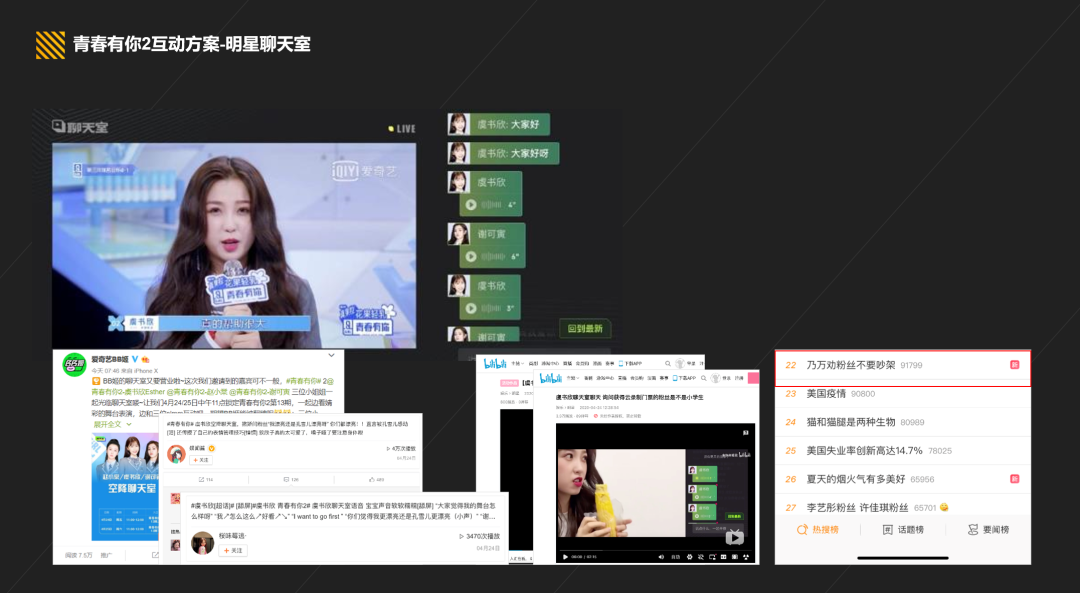Viewport: 1080px width, 593px height.
Task: Open bilibili video title 虞书欣聊天室聊天
Action: (630, 397)
